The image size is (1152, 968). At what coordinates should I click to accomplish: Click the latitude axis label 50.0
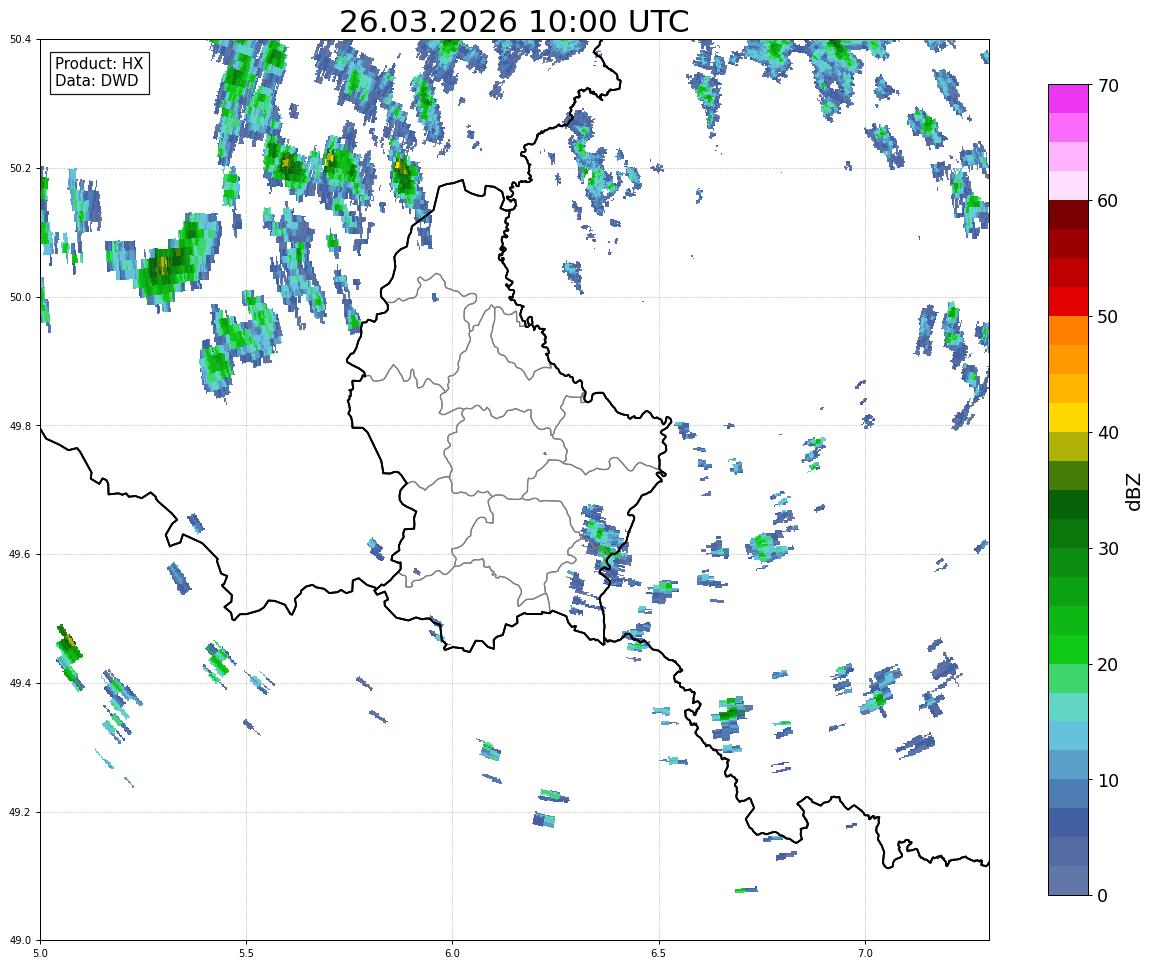point(21,297)
